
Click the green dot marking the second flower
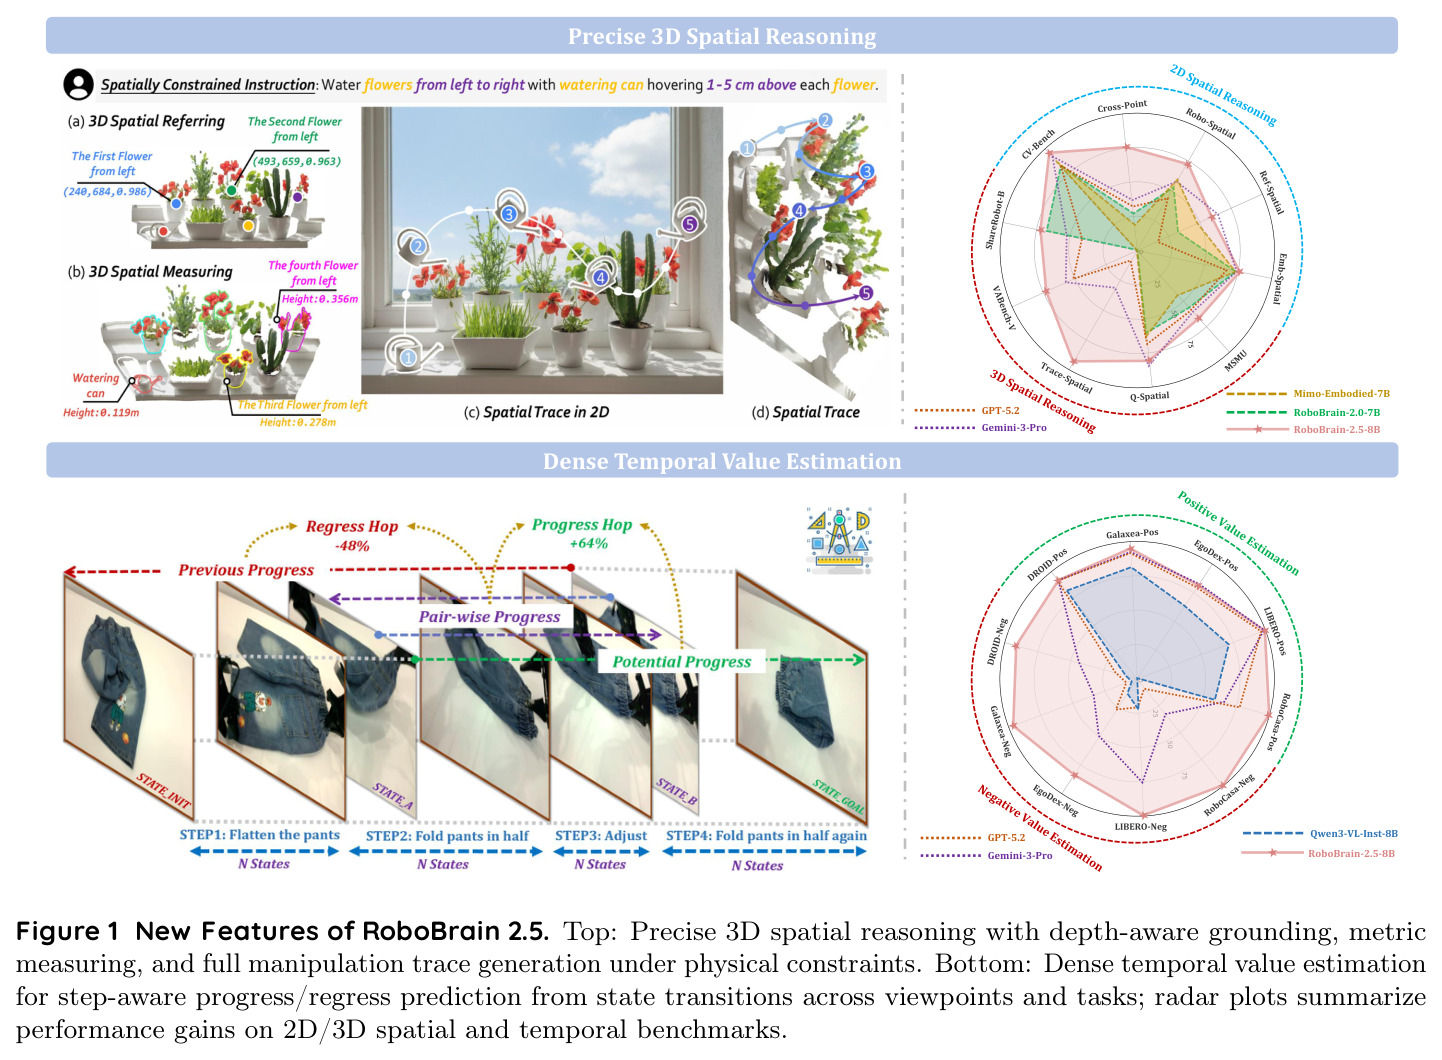(x=232, y=189)
